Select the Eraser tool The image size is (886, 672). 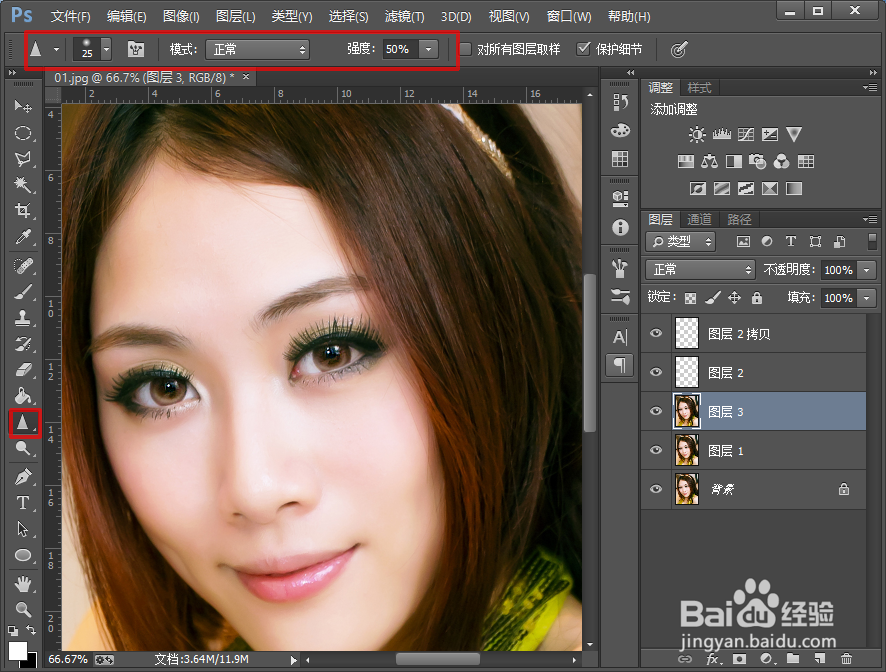click(23, 370)
